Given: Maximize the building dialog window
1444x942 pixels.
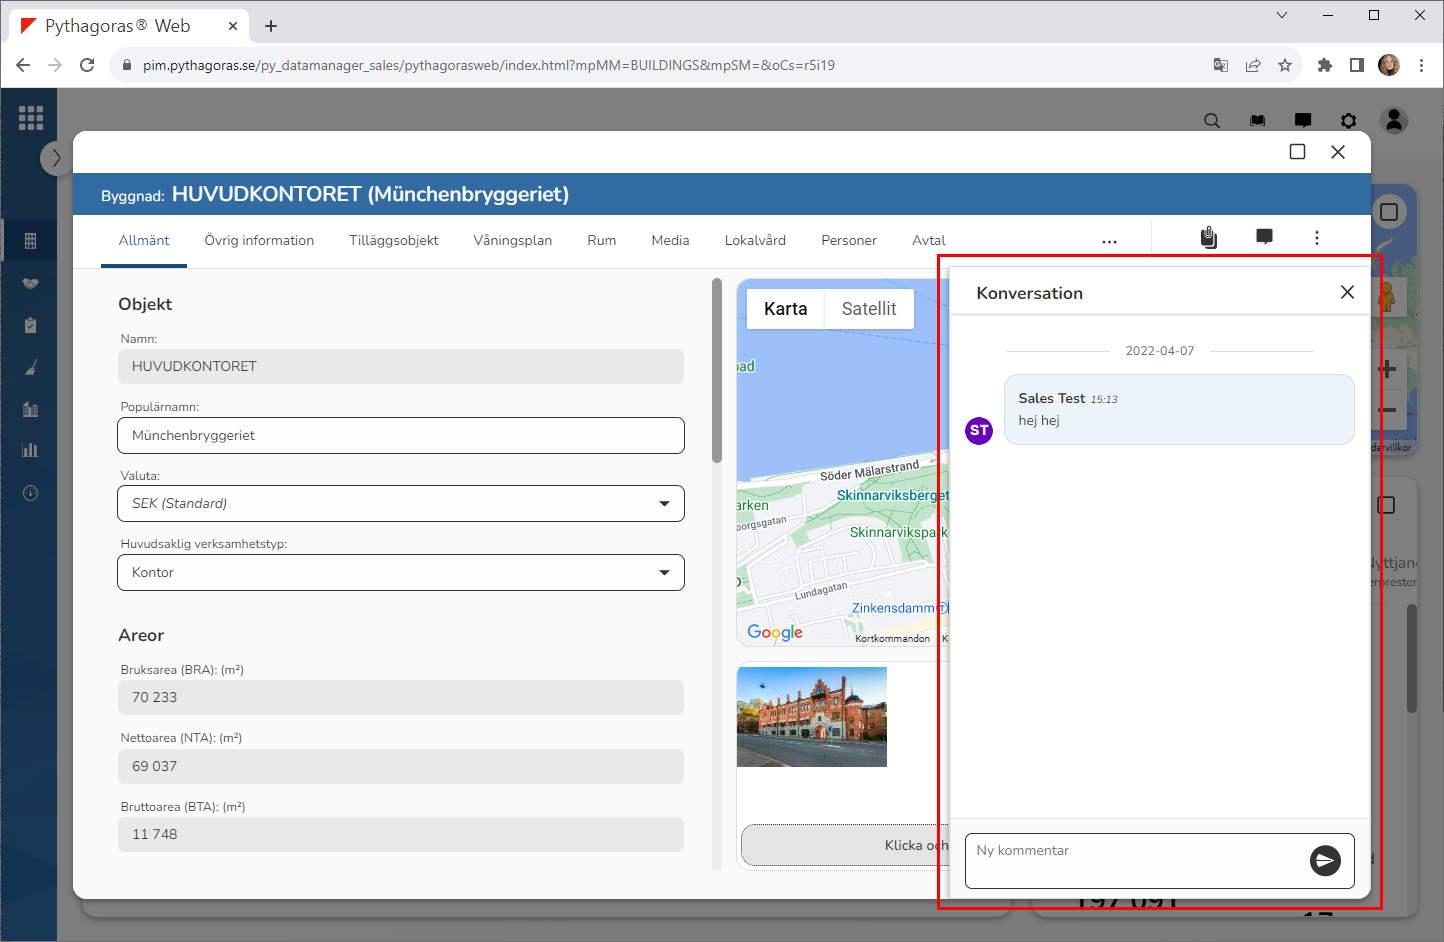Looking at the screenshot, I should [x=1297, y=152].
